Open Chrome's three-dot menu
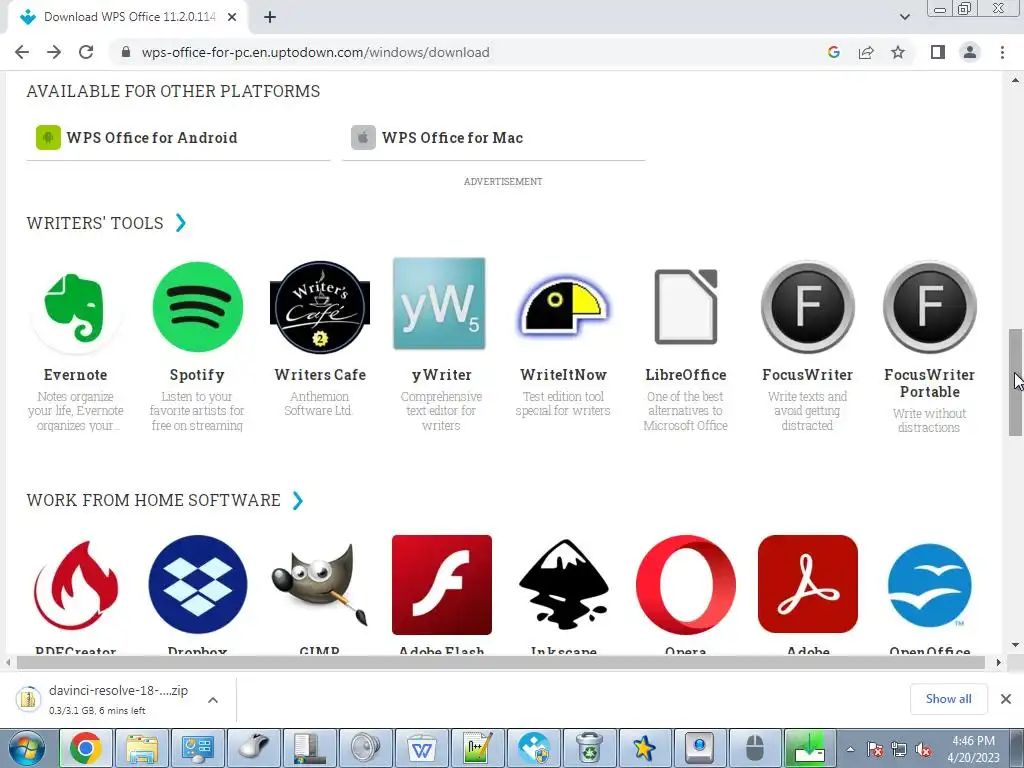 [x=1002, y=52]
